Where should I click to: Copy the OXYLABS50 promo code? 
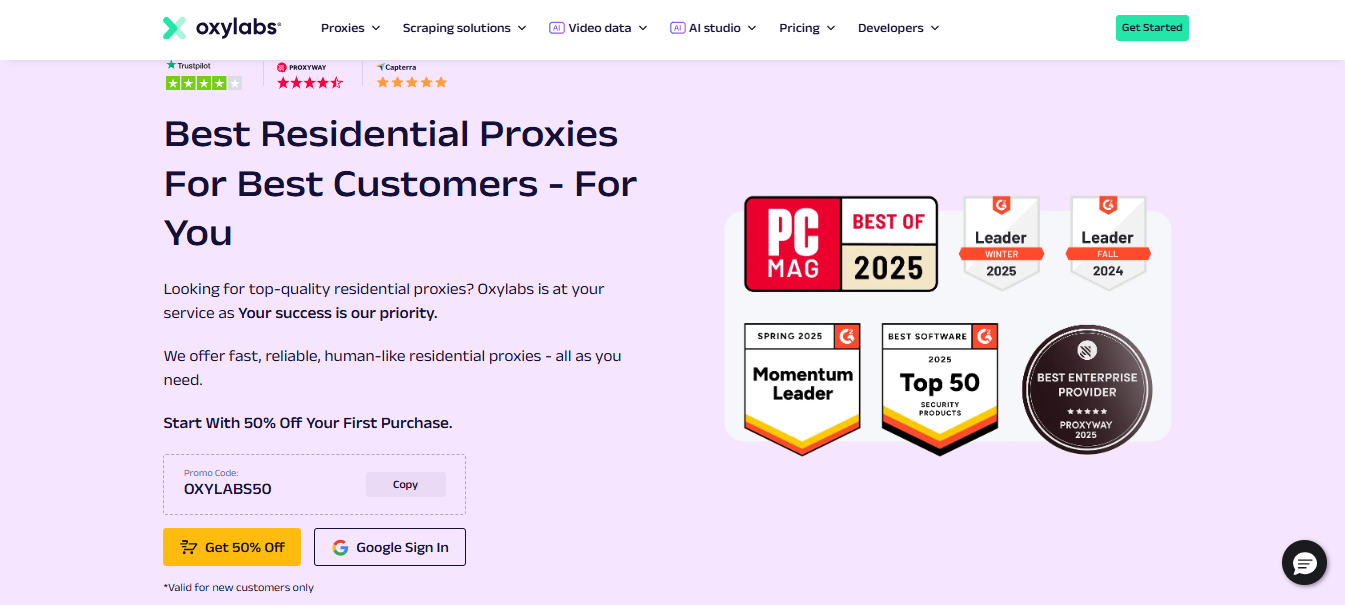click(x=405, y=484)
